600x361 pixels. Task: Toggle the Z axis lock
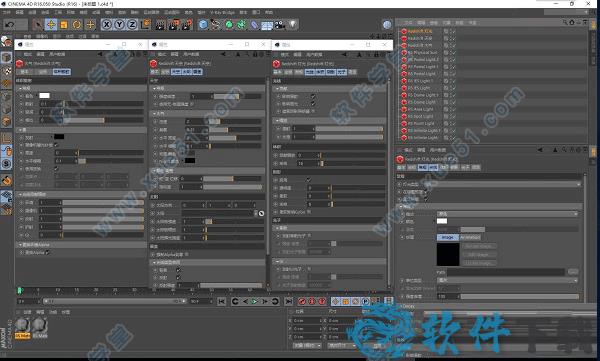[132, 25]
